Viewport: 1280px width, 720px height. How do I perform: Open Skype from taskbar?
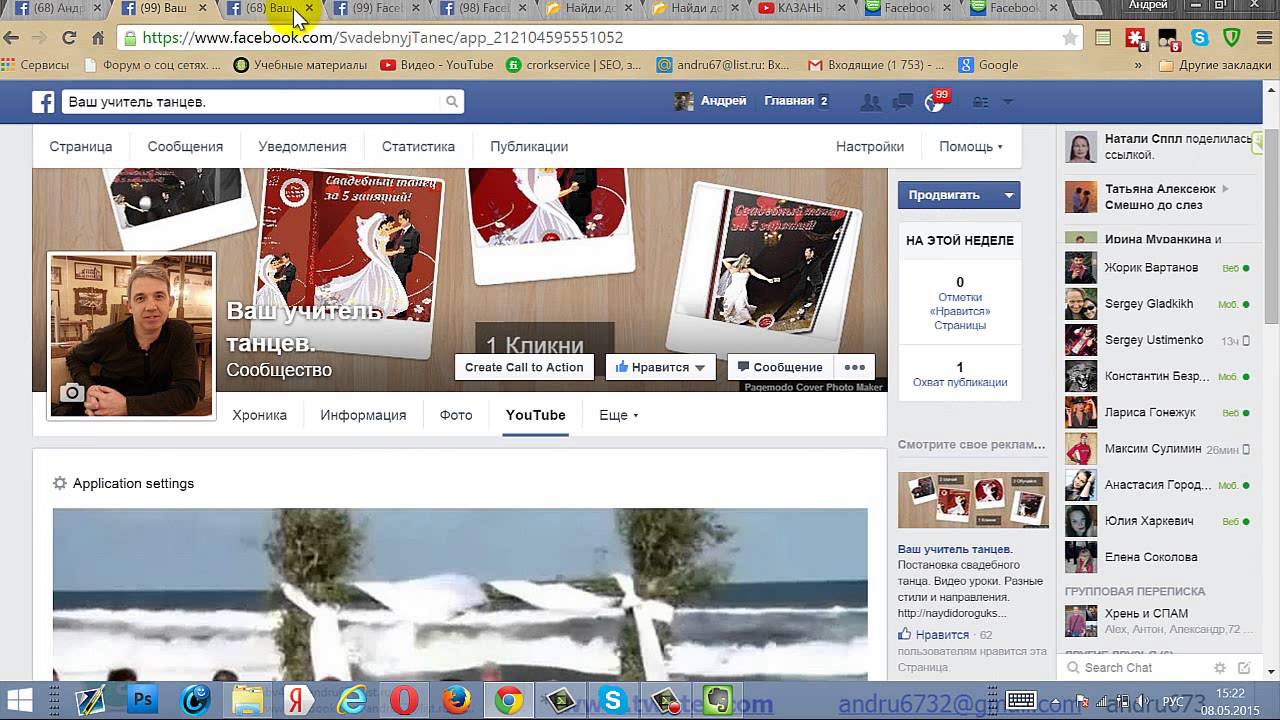click(612, 700)
